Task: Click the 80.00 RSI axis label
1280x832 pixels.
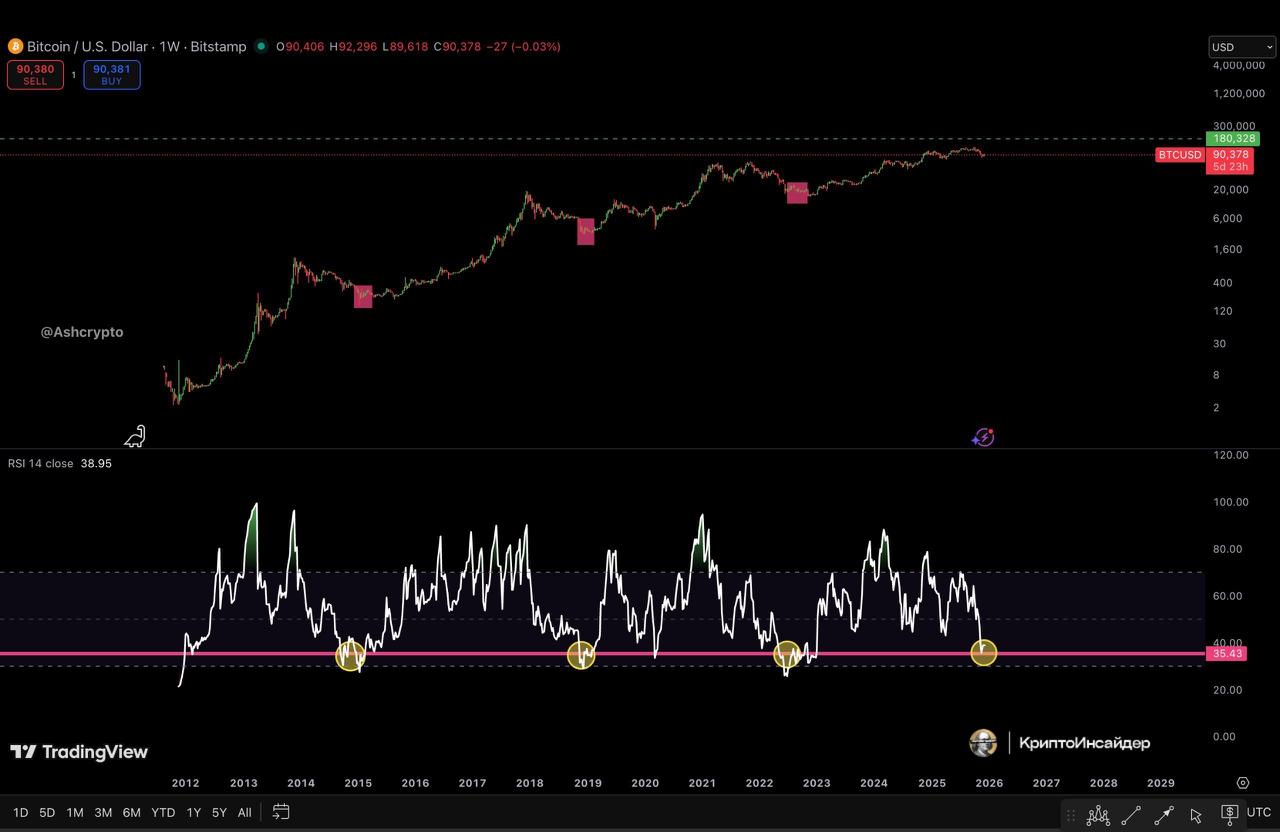Action: pos(1230,549)
